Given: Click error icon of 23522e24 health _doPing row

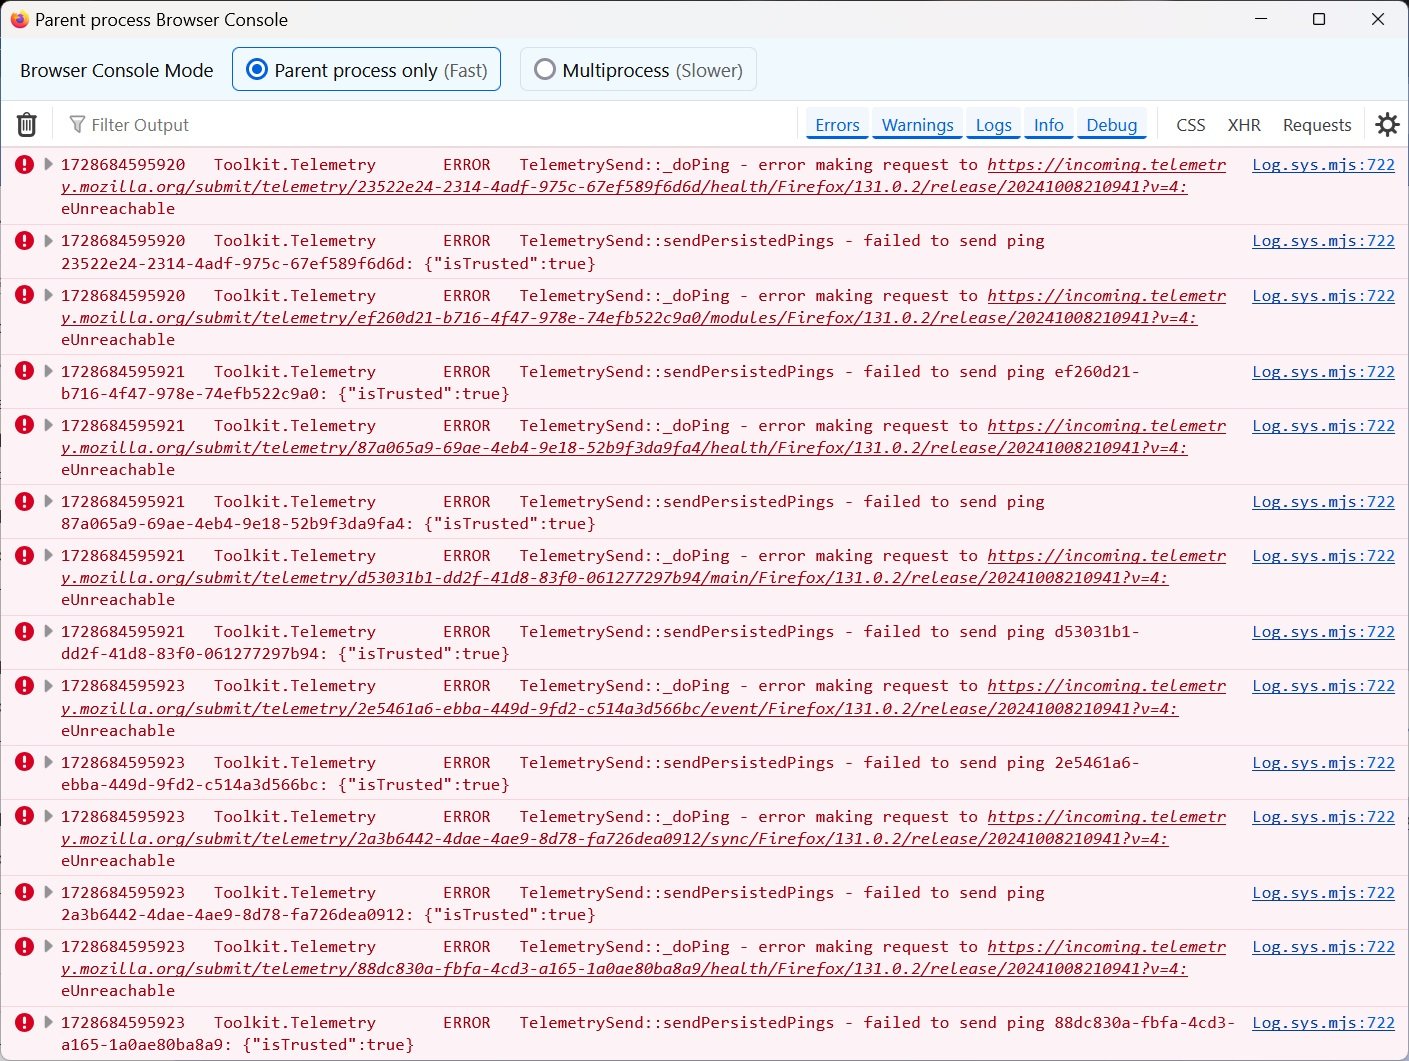Looking at the screenshot, I should [24, 164].
